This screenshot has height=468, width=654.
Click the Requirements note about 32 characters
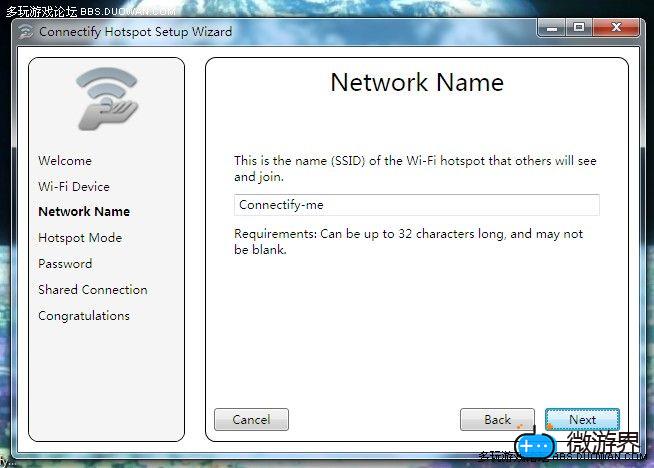408,242
